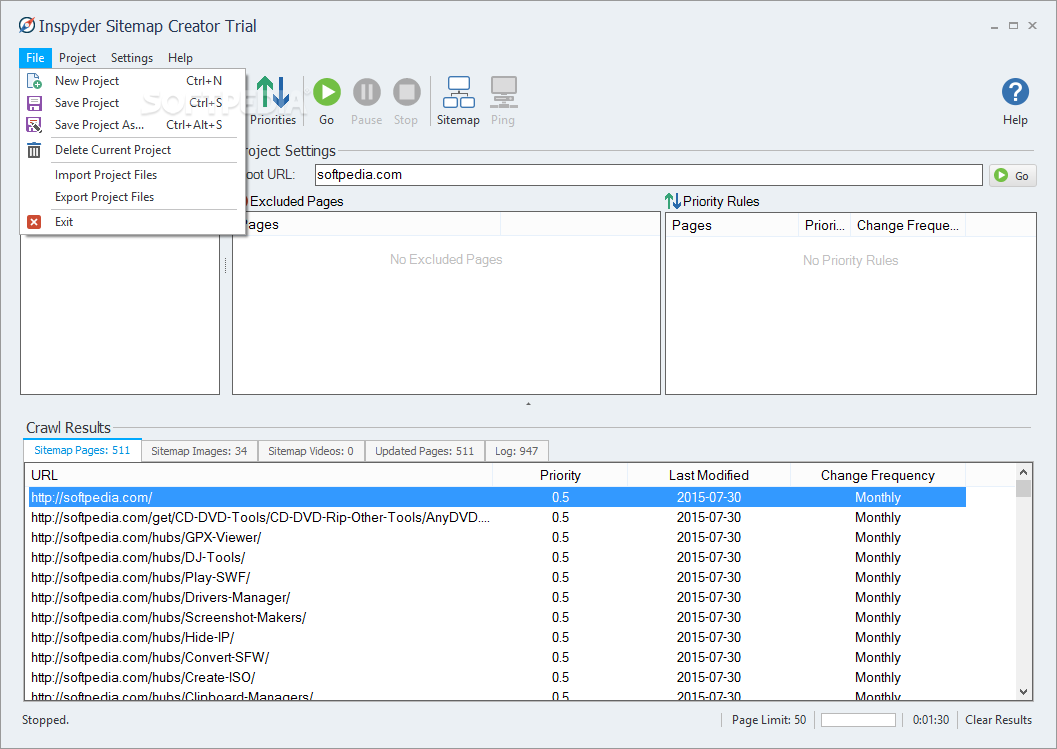Image resolution: width=1057 pixels, height=749 pixels.
Task: Switch to Sitemap Pages: 511 tab
Action: pos(82,450)
